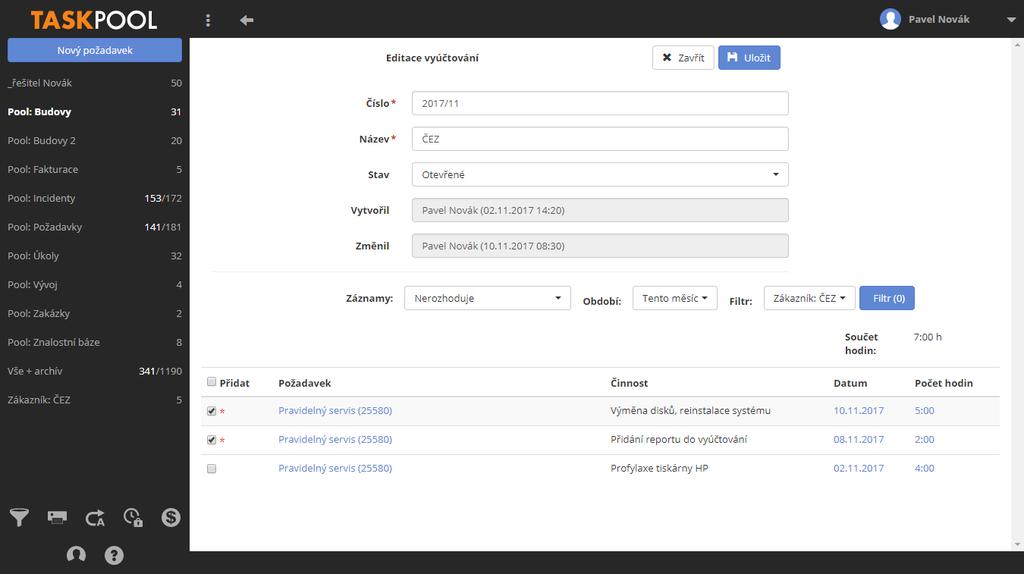Select Vše + archiv in sidebar

tap(95, 371)
